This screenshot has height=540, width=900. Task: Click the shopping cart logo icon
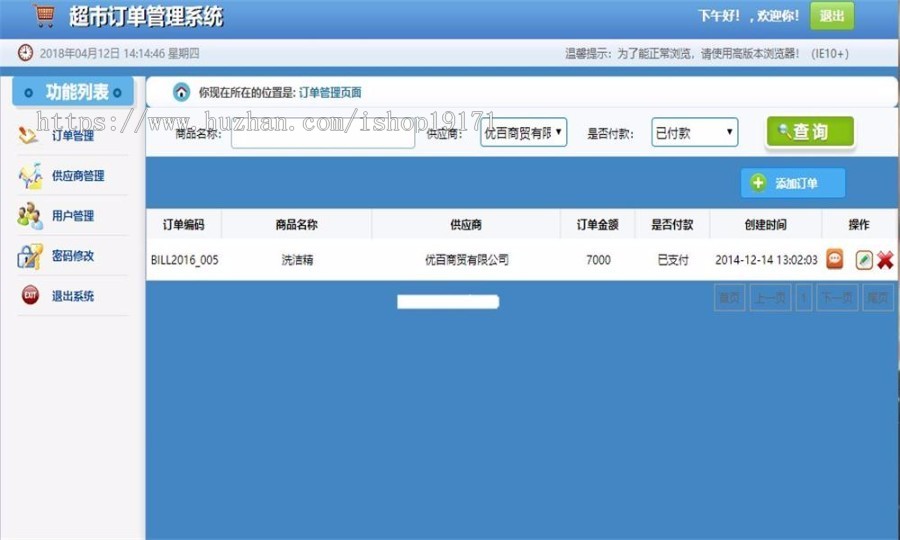click(44, 15)
